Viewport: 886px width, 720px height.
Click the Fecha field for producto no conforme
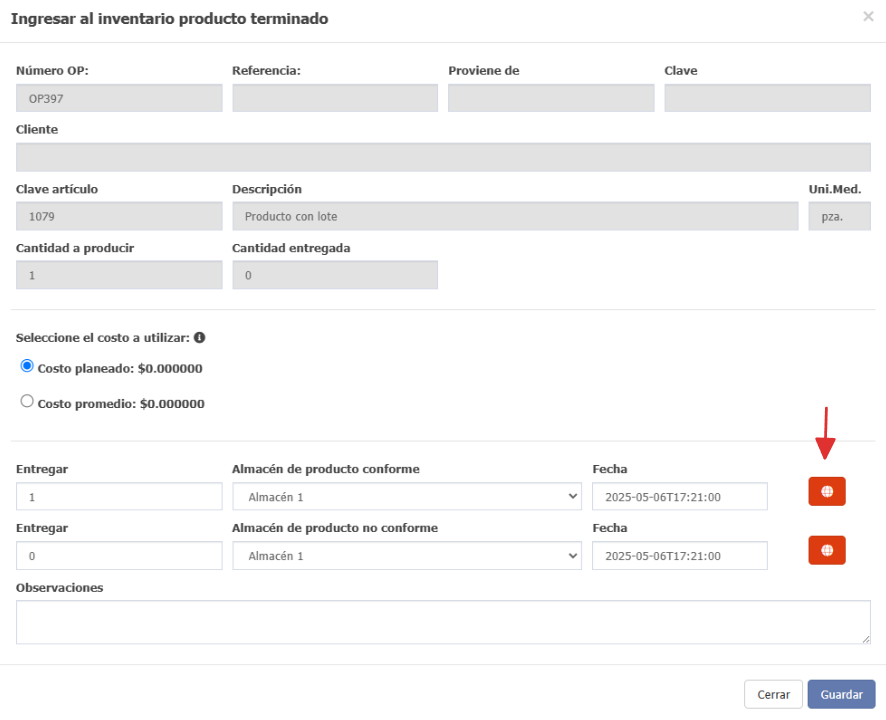pyautogui.click(x=680, y=556)
